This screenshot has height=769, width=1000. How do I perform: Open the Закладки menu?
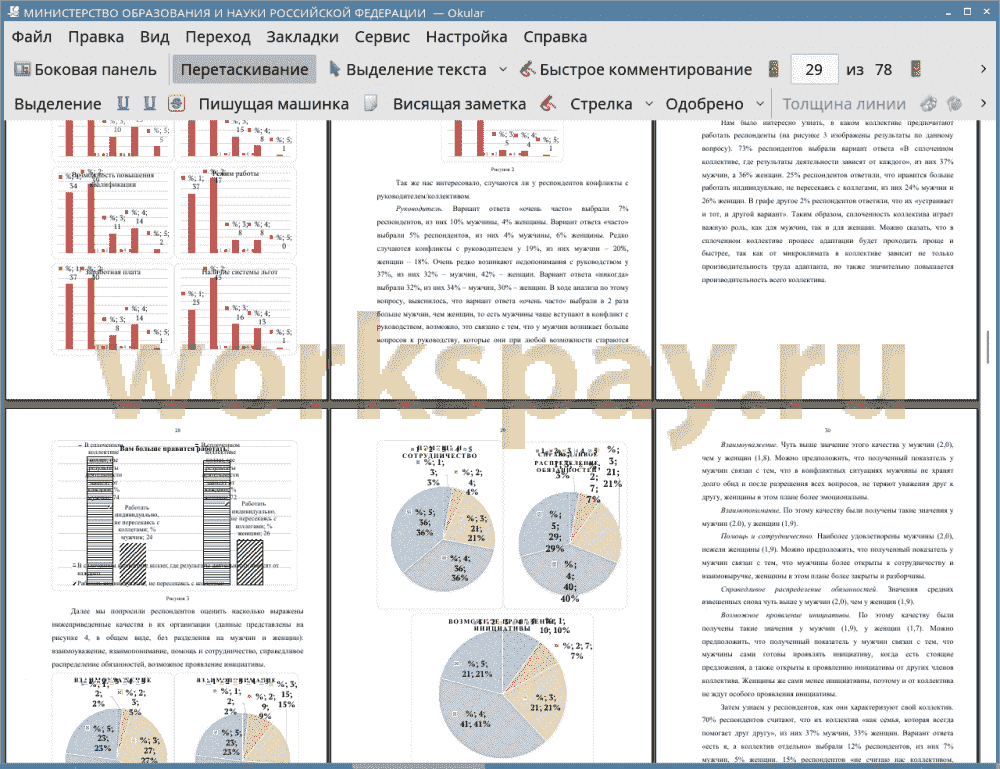[302, 37]
